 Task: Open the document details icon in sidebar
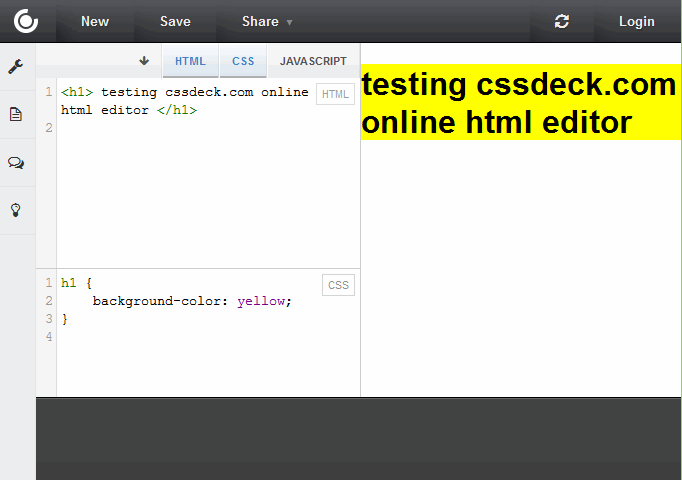tap(16, 114)
